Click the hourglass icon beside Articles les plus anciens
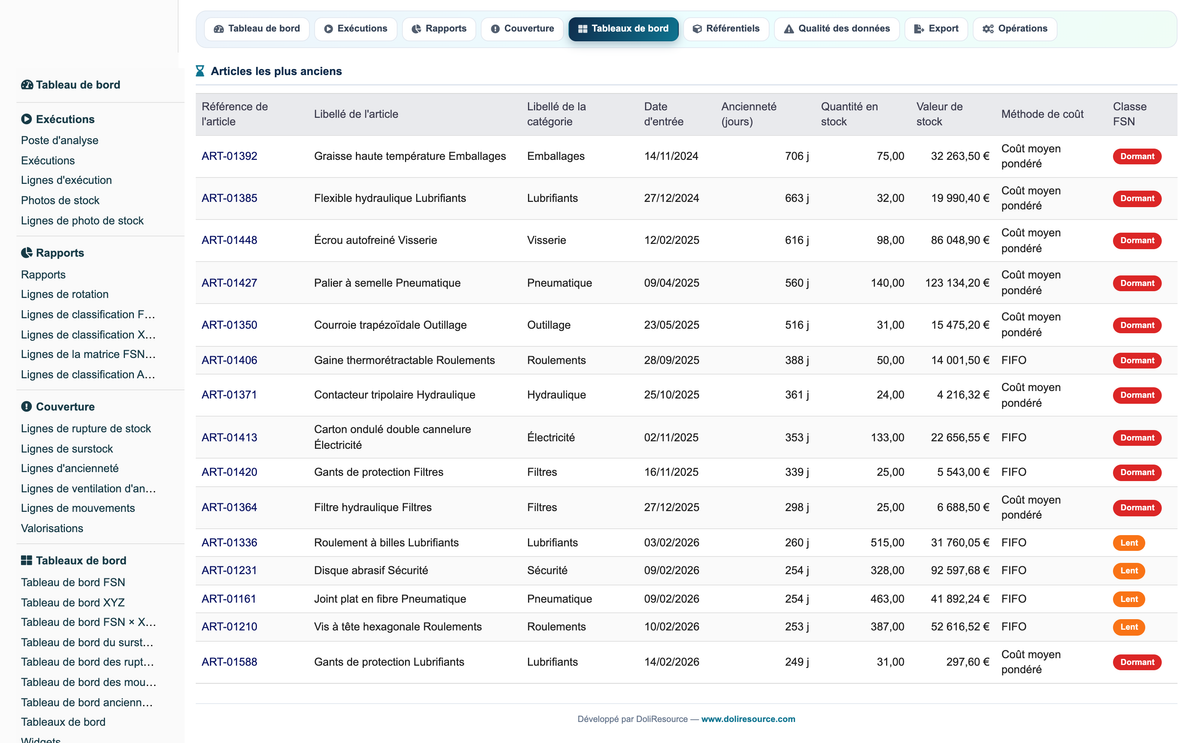Image resolution: width=1200 pixels, height=743 pixels. [x=200, y=71]
